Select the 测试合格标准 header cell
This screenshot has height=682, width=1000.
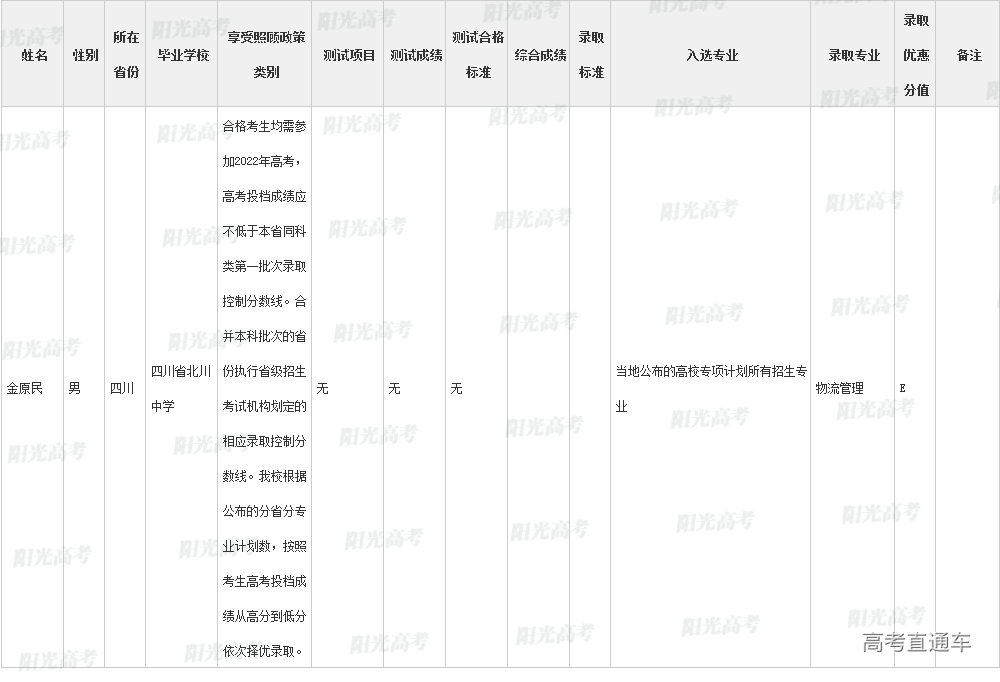[x=478, y=55]
